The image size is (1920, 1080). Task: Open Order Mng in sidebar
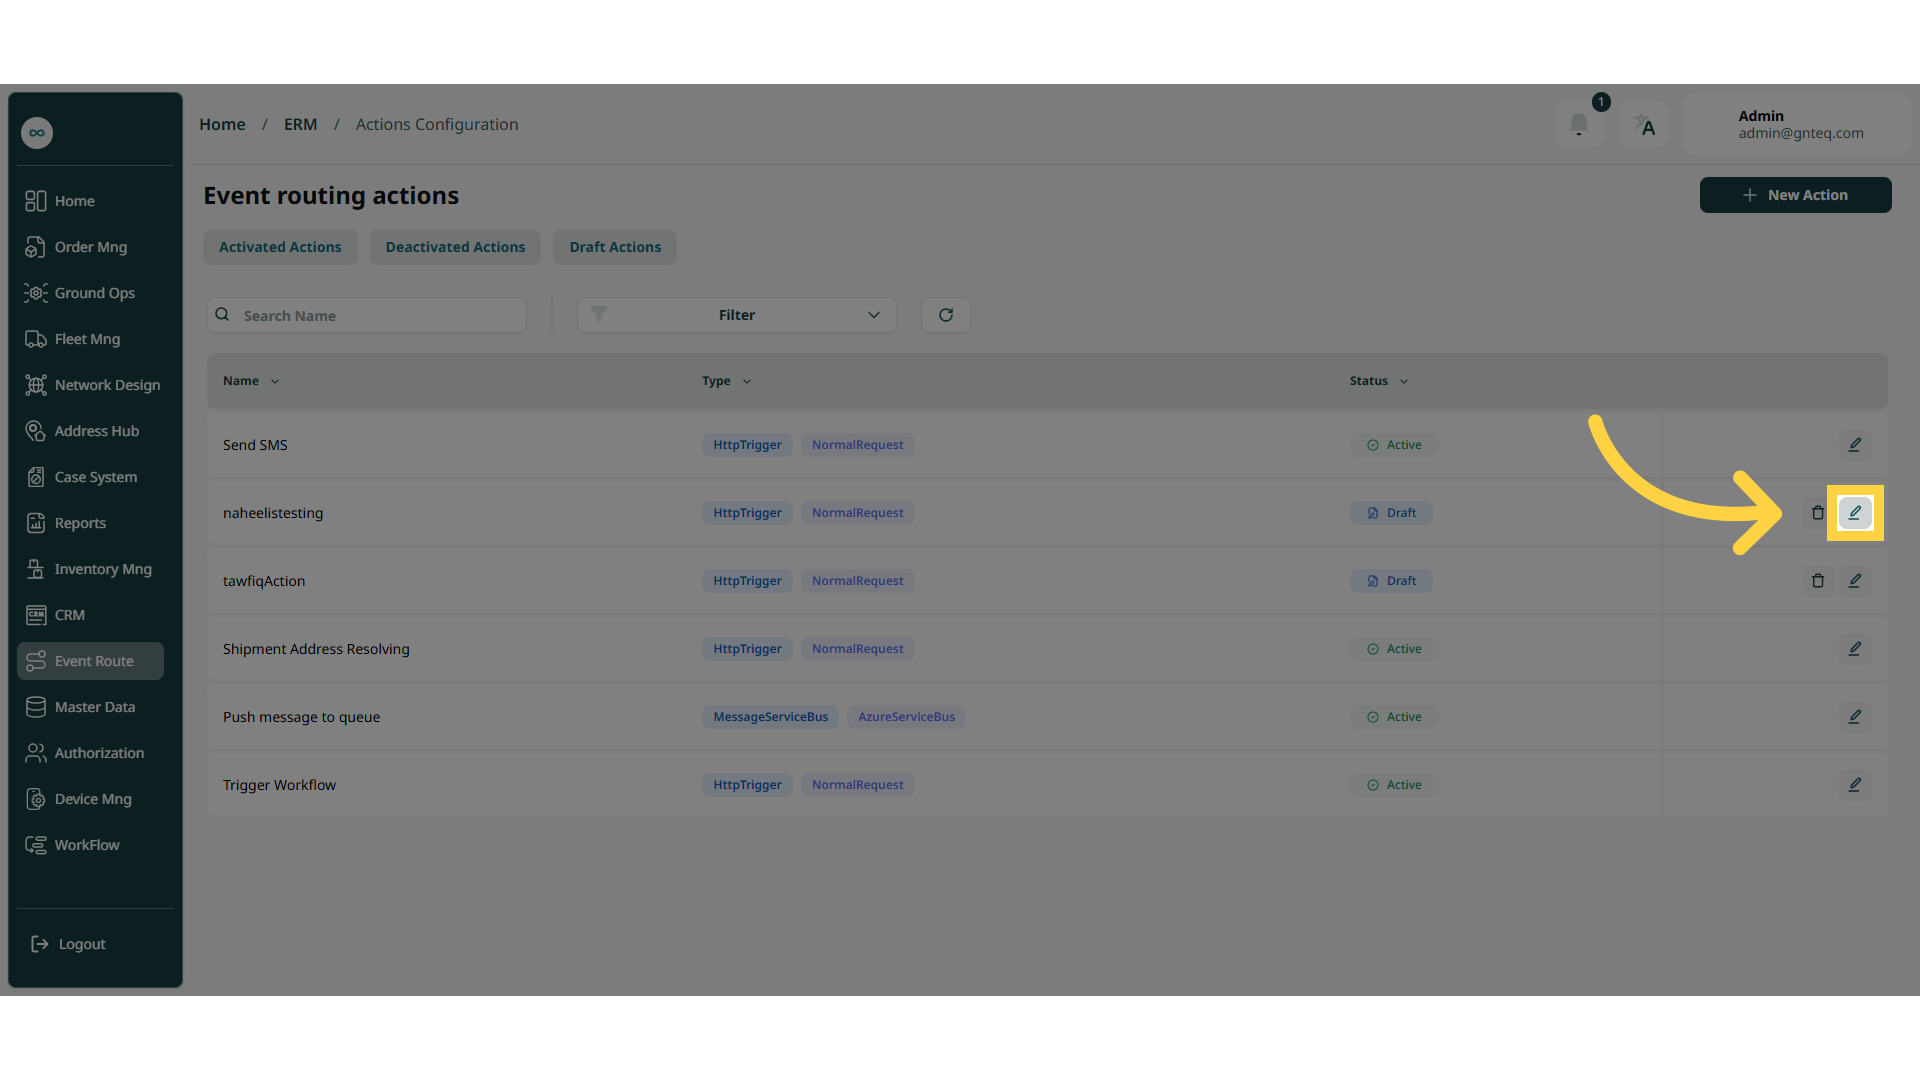(90, 247)
